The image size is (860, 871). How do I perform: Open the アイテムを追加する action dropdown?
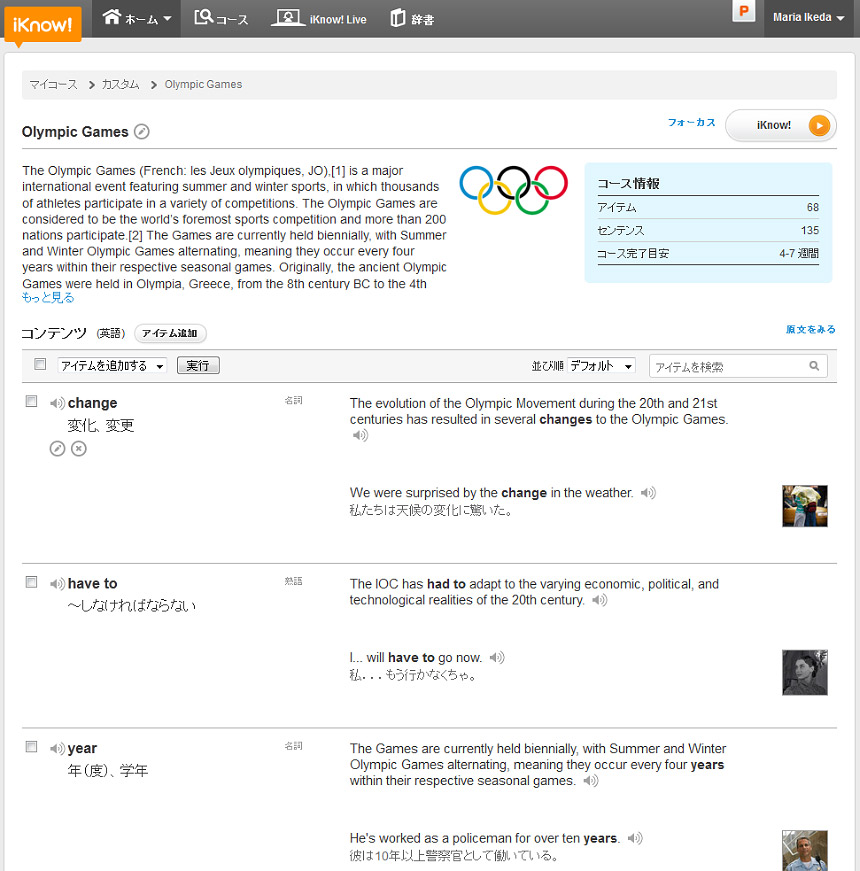tap(112, 366)
